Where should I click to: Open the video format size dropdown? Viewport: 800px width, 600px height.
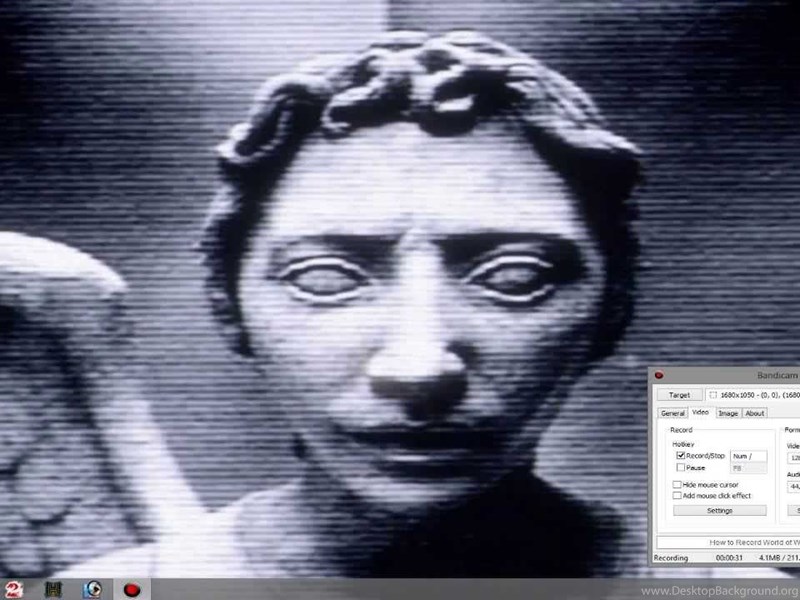[794, 457]
